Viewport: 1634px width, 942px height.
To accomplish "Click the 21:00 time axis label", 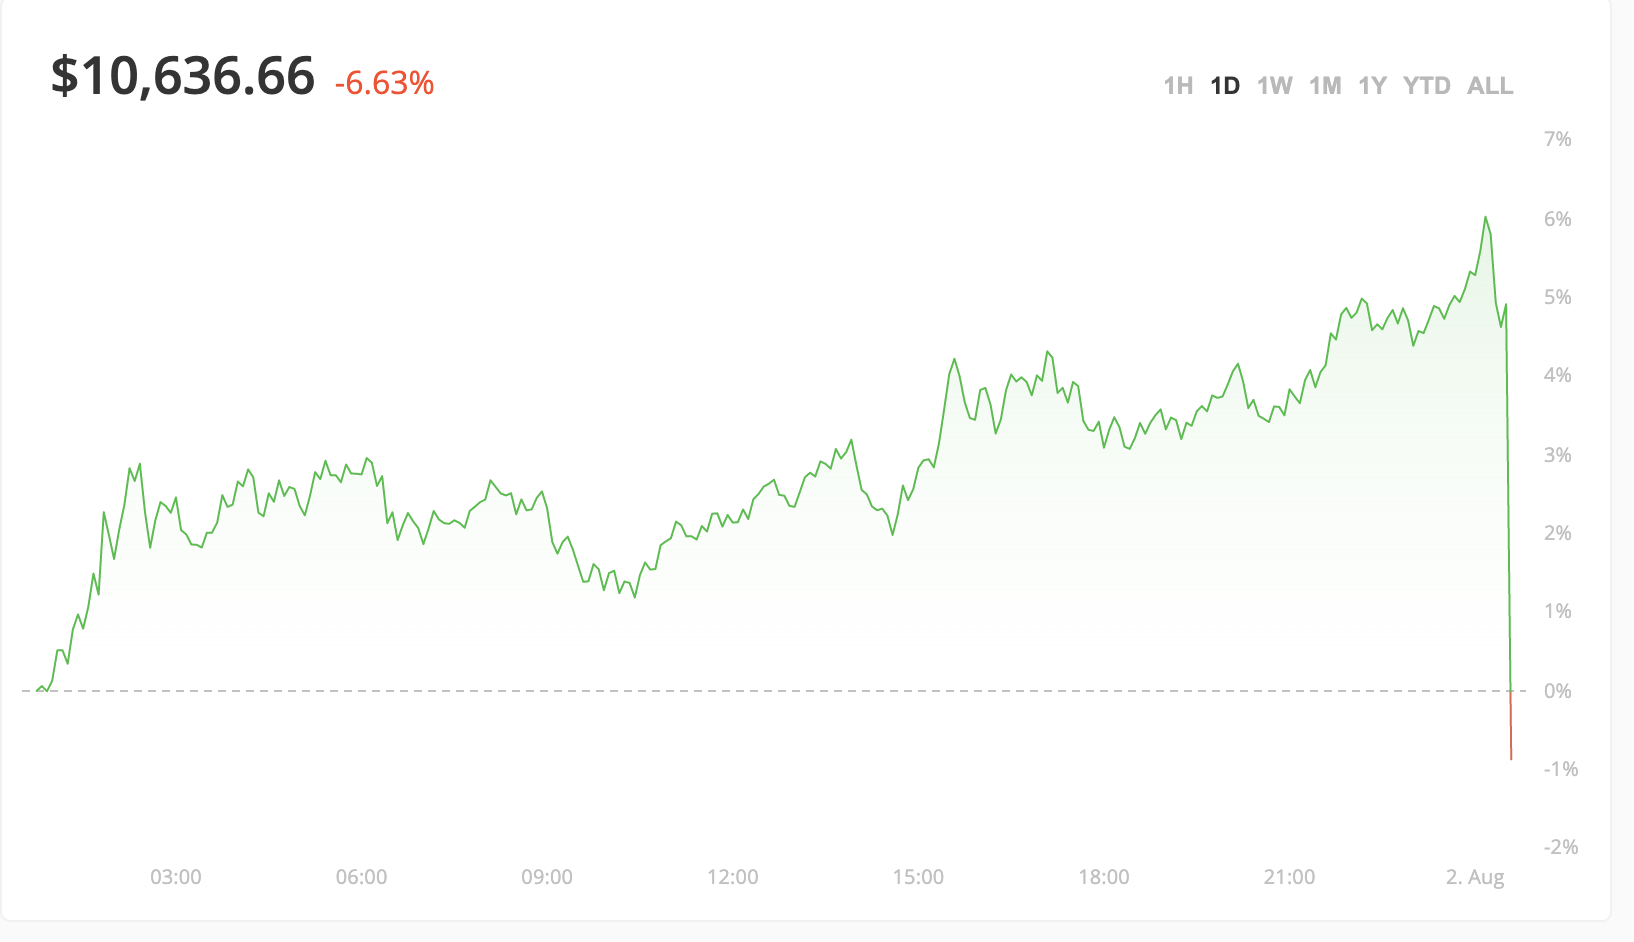I will click(x=1289, y=877).
